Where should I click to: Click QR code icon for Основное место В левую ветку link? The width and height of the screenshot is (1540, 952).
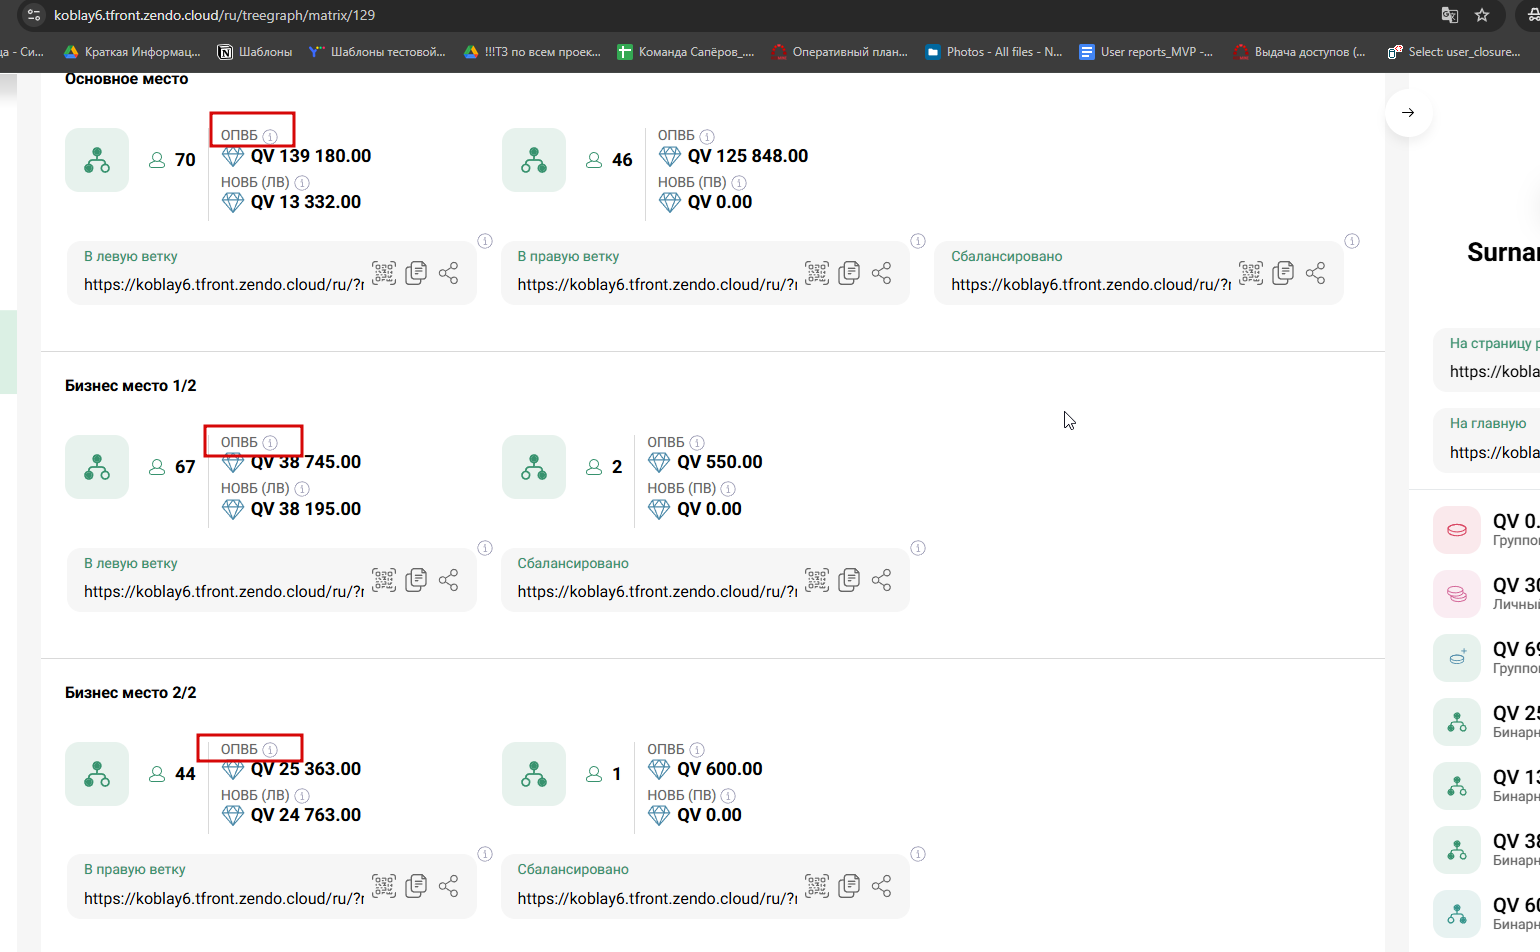pos(384,272)
